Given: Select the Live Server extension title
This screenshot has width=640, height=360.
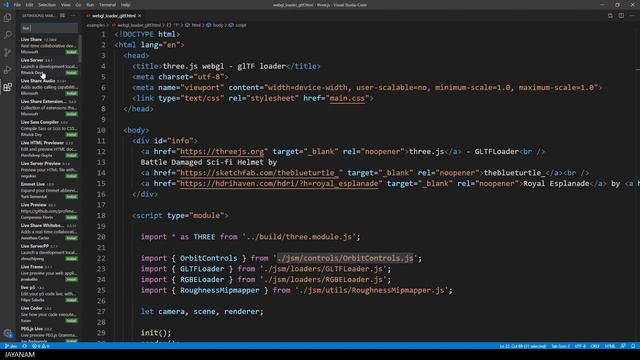Looking at the screenshot, I should pyautogui.click(x=32, y=60).
